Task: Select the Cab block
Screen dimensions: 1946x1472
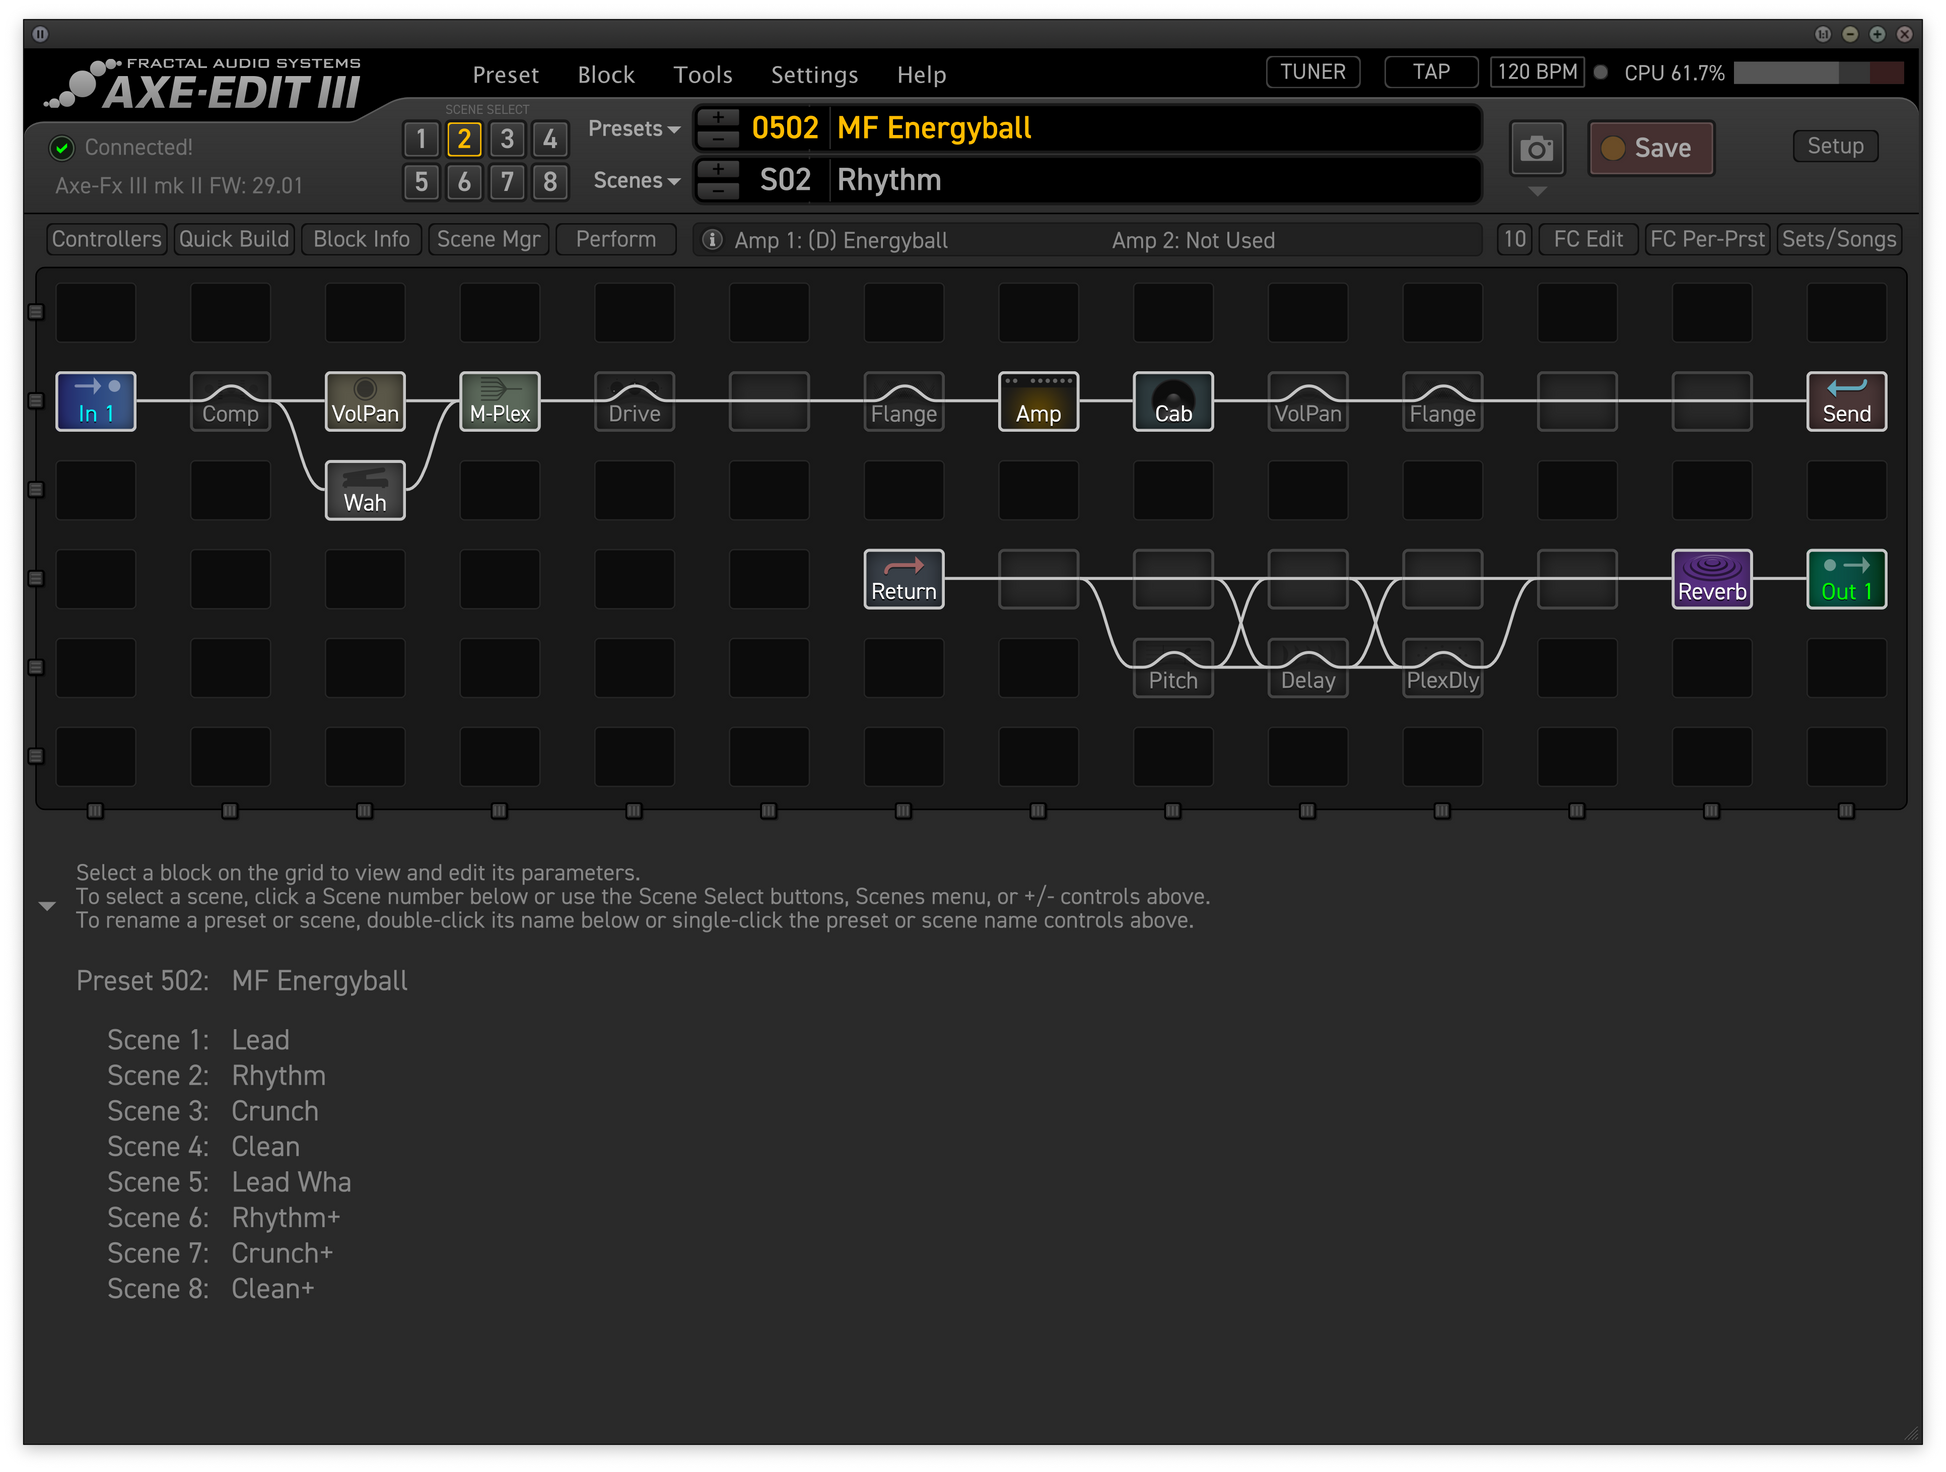Action: click(1173, 401)
